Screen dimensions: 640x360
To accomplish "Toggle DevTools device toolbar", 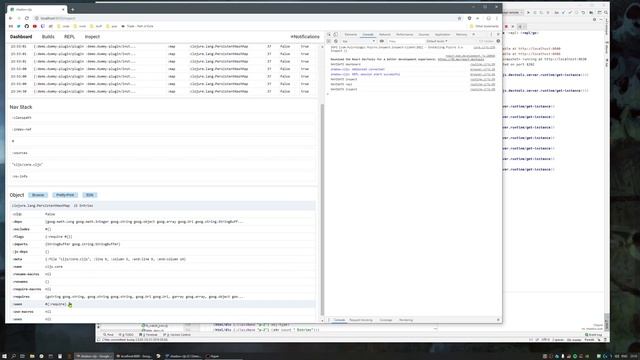I will point(336,35).
